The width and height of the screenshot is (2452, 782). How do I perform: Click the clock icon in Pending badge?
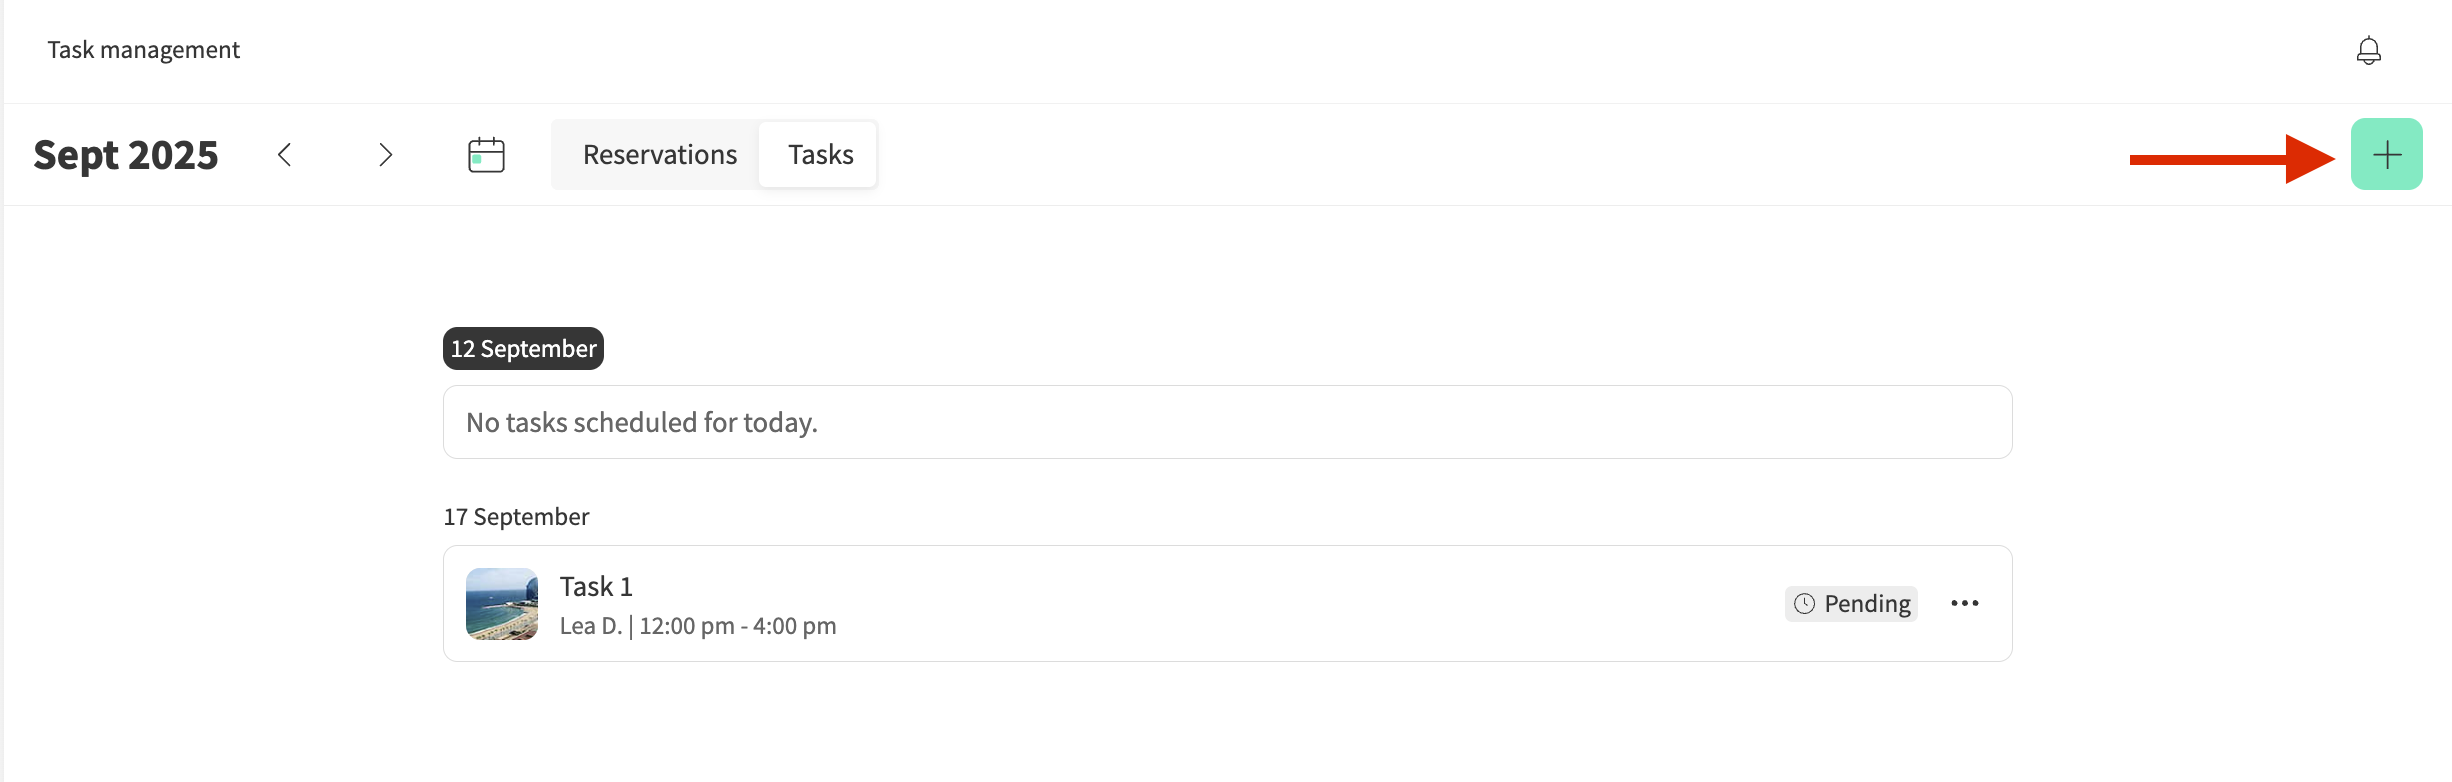[x=1804, y=604]
